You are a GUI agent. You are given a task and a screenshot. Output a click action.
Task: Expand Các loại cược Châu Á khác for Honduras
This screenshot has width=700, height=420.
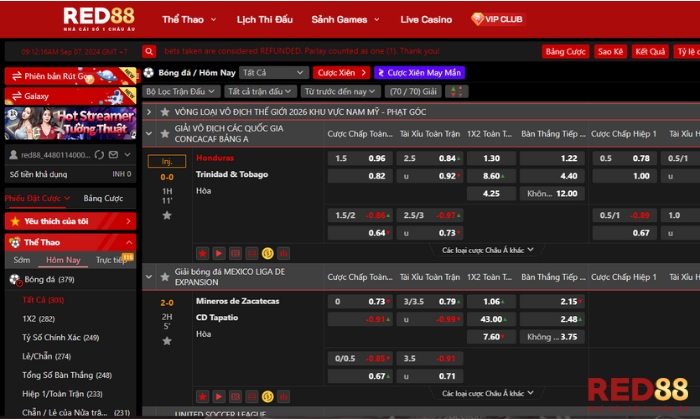click(488, 250)
